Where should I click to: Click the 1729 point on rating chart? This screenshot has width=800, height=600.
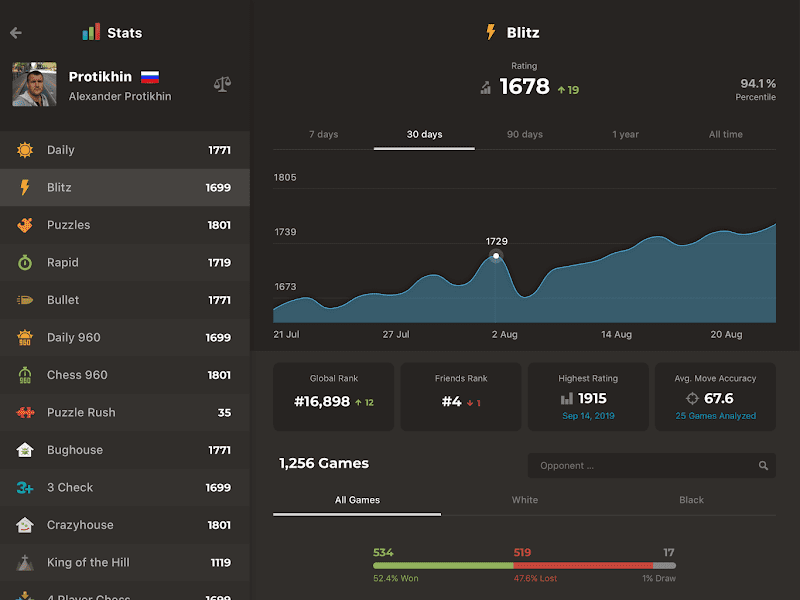pyautogui.click(x=496, y=256)
